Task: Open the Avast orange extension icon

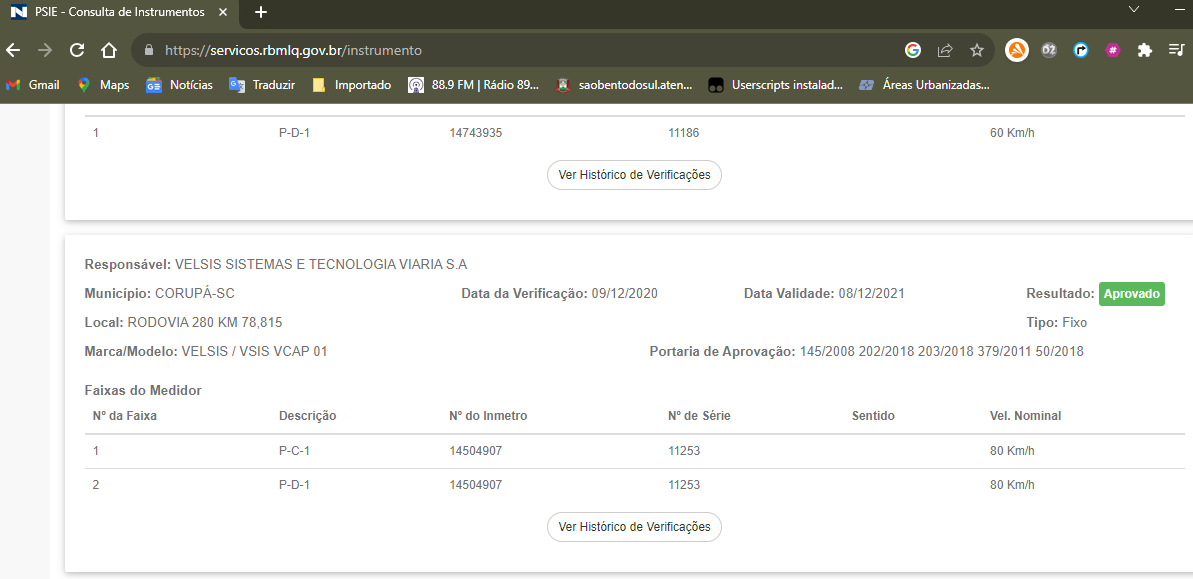Action: 1016,50
